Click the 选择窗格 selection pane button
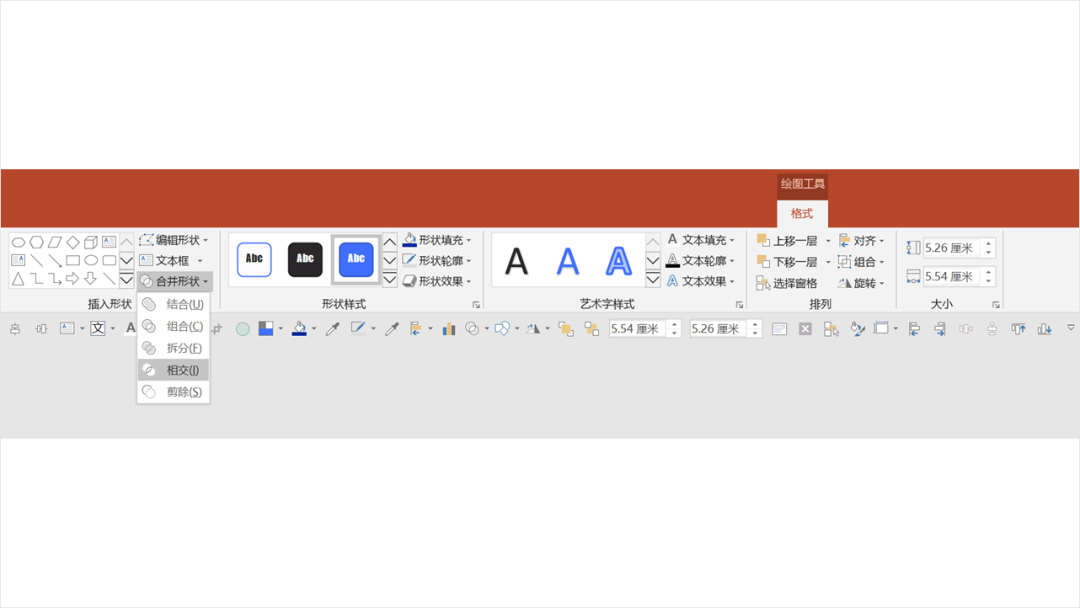 (x=787, y=283)
